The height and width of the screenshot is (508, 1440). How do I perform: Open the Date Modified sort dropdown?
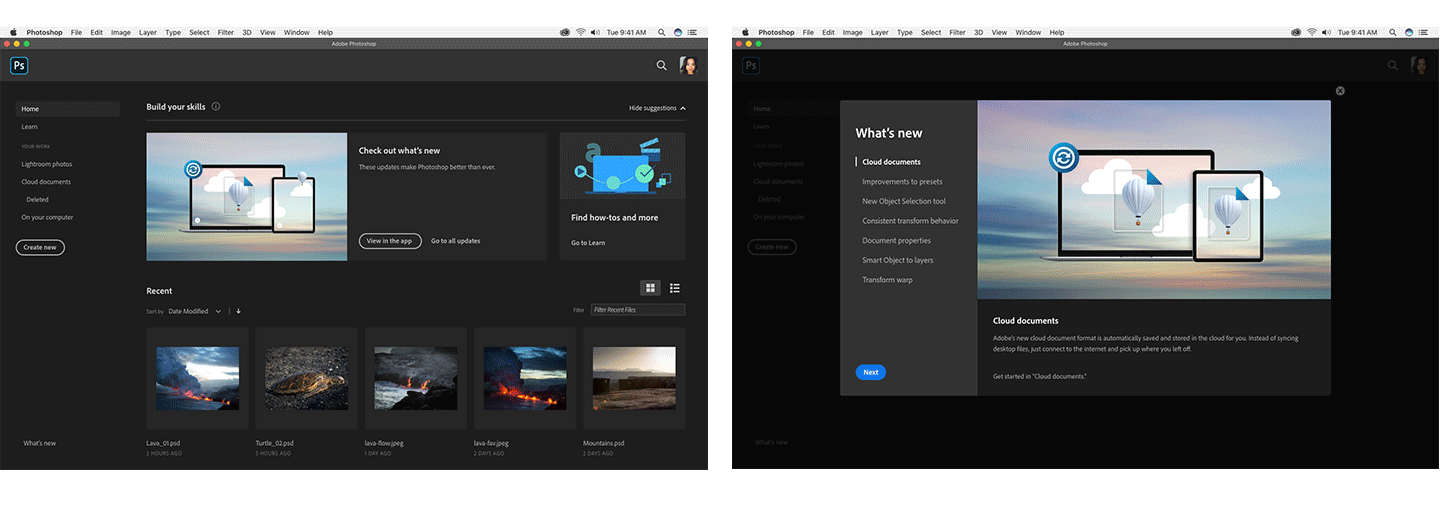coord(194,311)
